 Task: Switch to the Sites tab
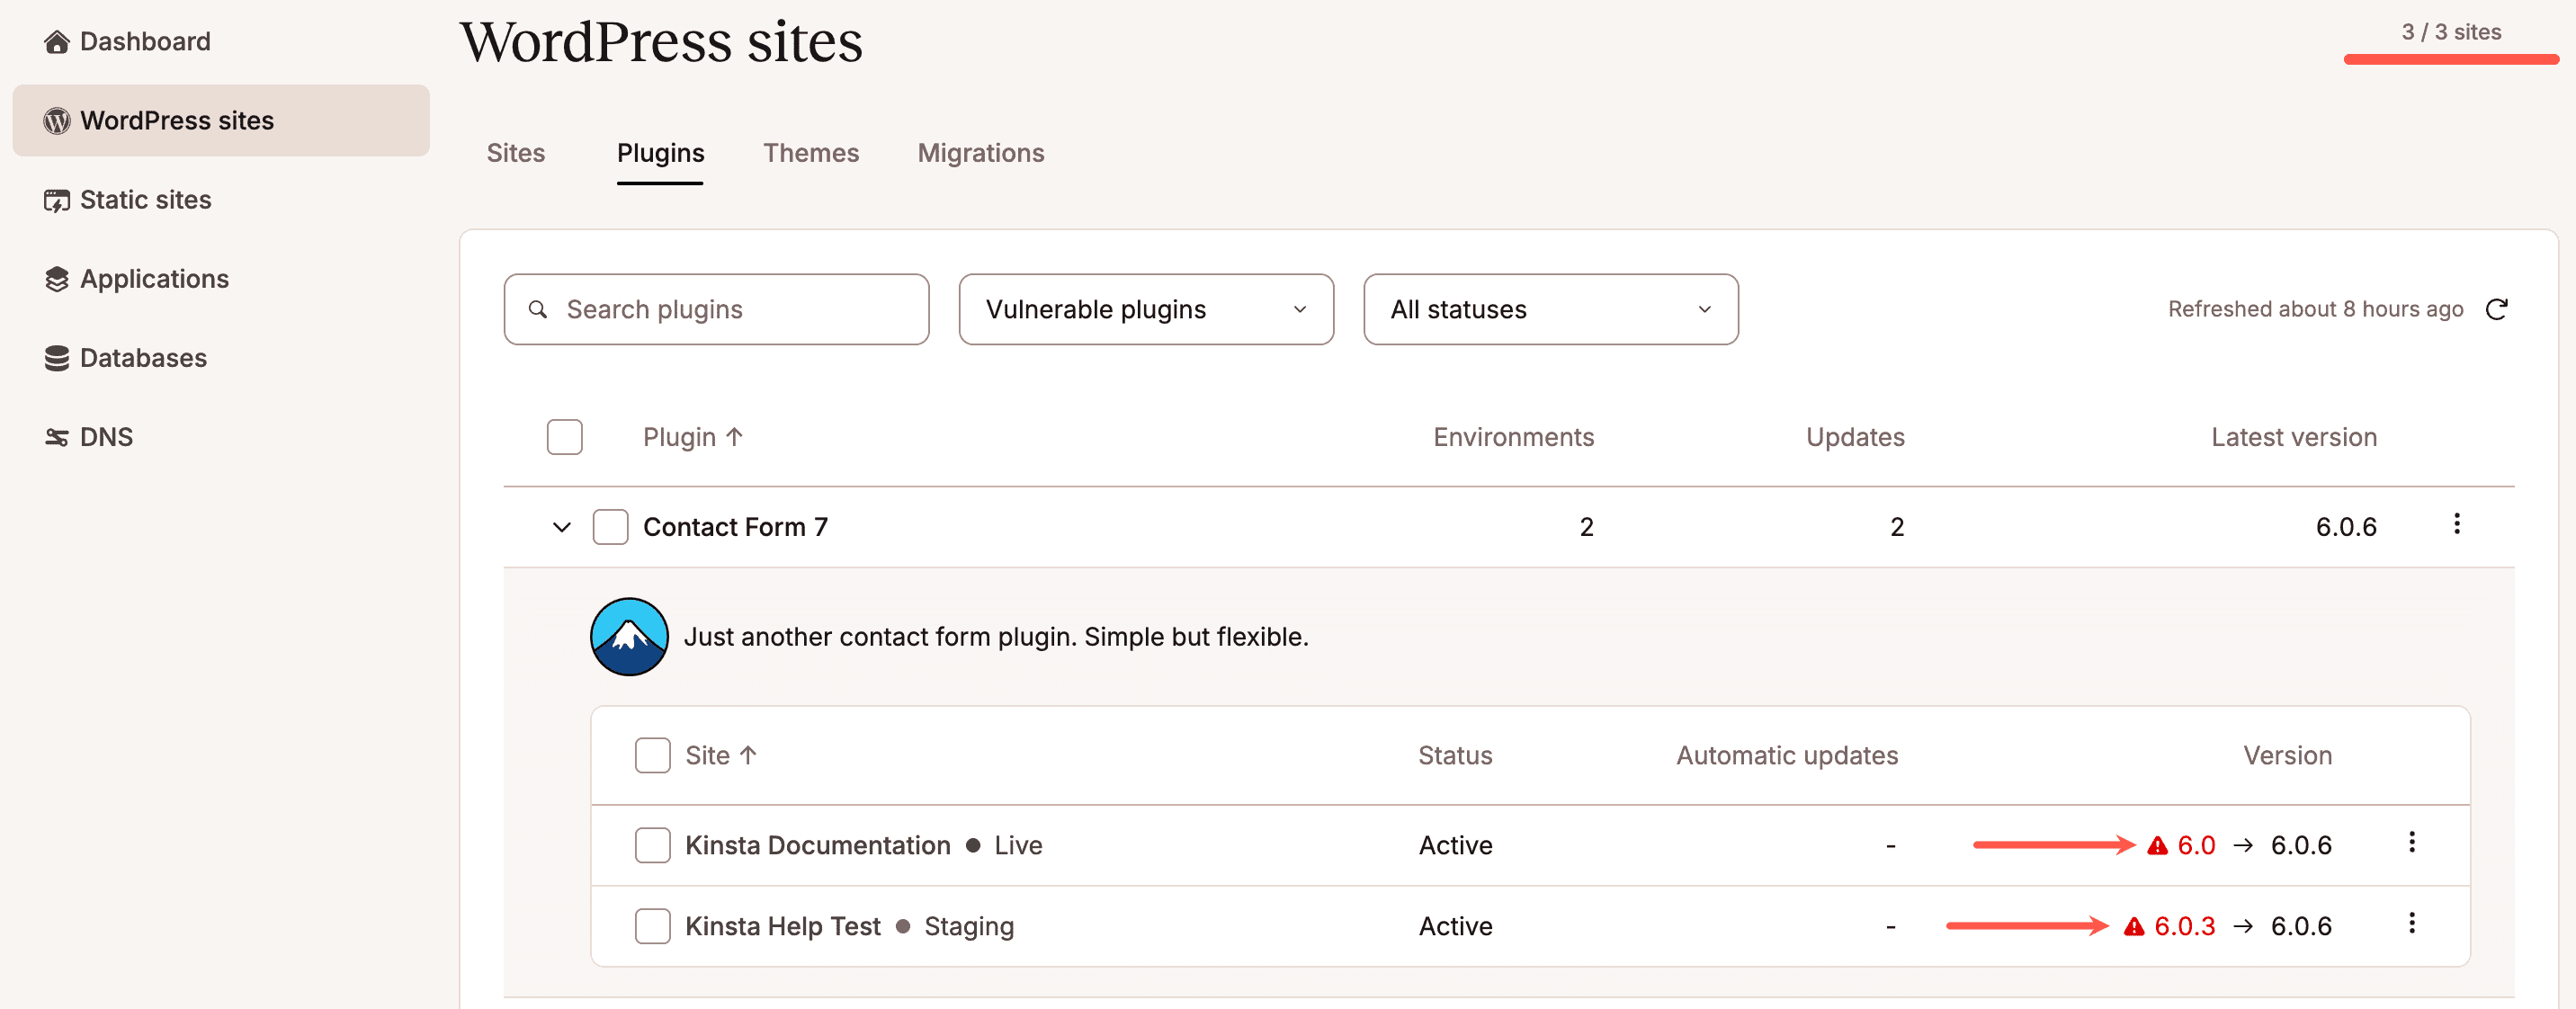(516, 153)
